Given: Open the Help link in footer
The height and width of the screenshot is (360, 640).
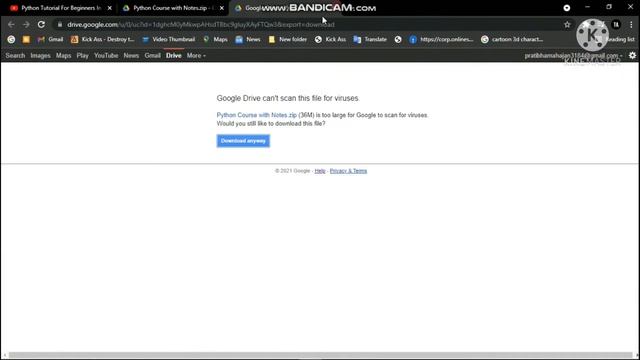Looking at the screenshot, I should pos(320,171).
